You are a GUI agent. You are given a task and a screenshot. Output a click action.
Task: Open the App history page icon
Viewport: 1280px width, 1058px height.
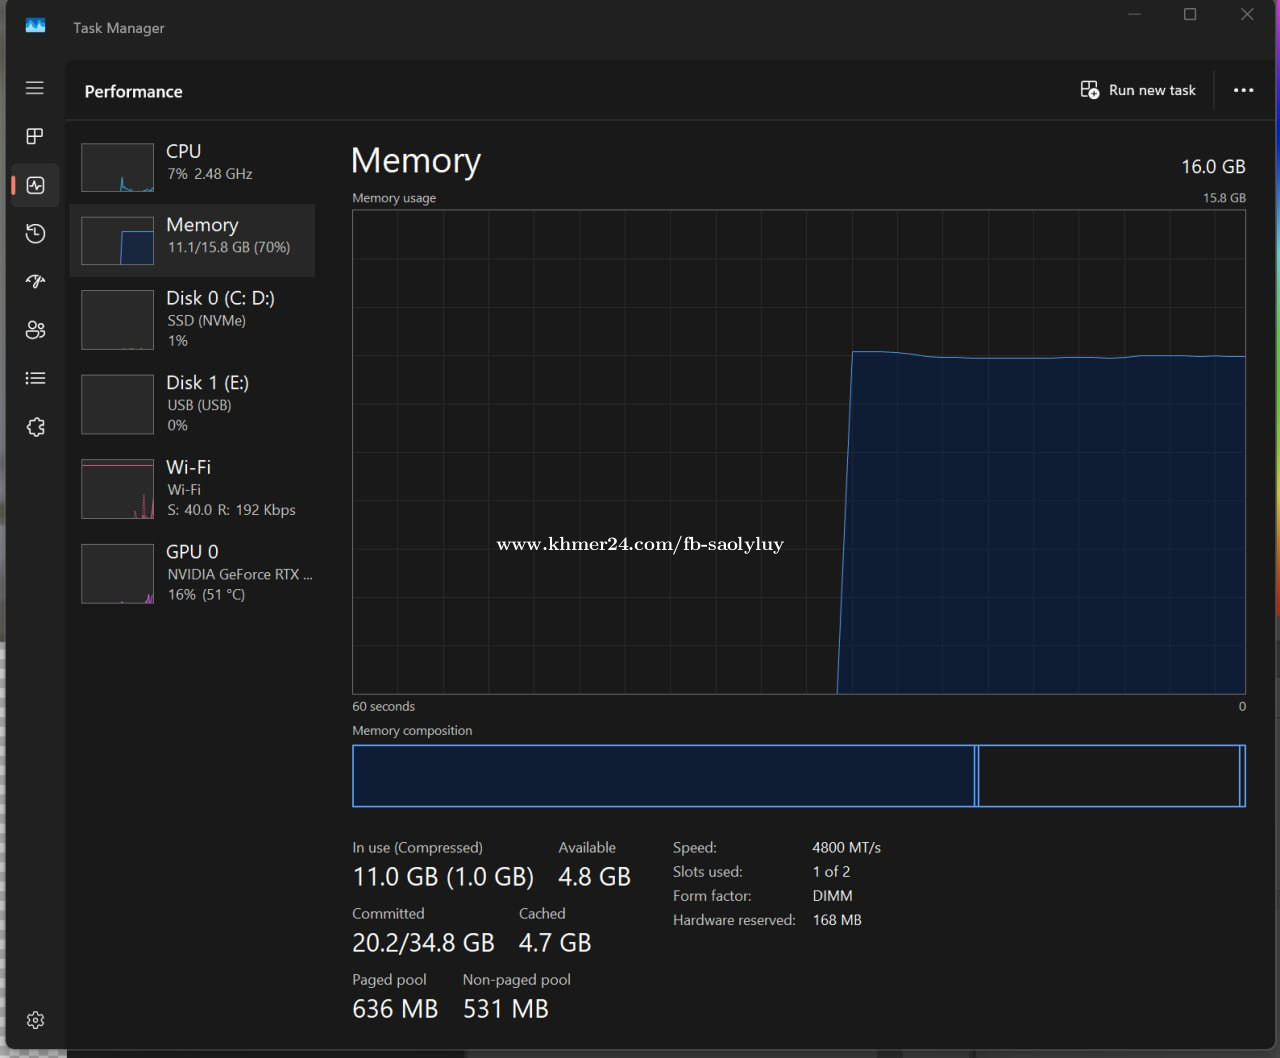(x=35, y=233)
